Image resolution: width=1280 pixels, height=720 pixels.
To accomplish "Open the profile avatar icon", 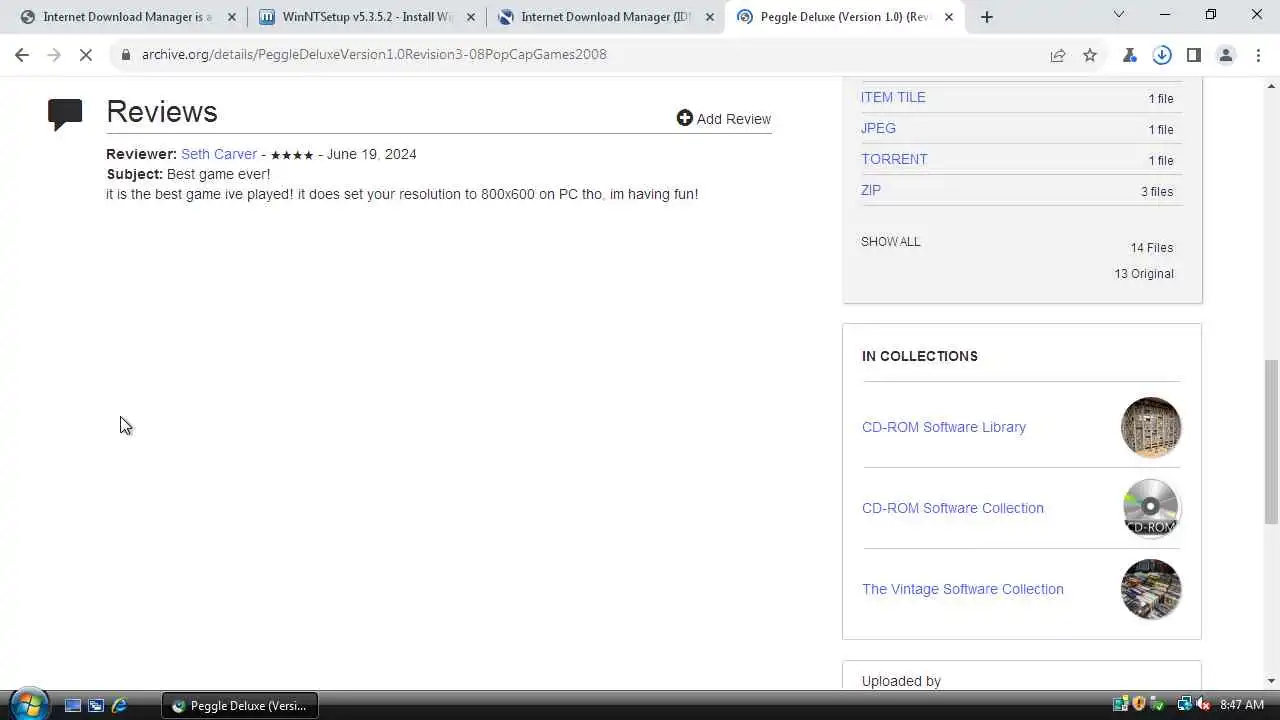I will pos(1226,55).
